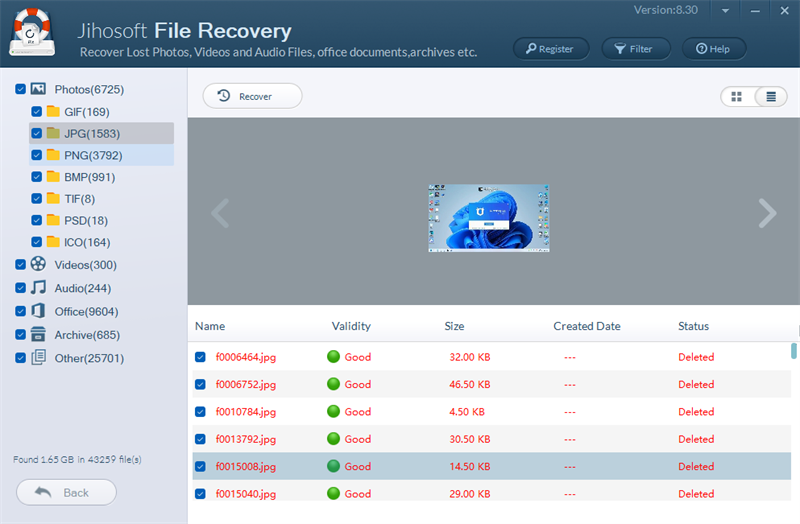Uncheck the Audio(244) checkbox

pyautogui.click(x=20, y=288)
